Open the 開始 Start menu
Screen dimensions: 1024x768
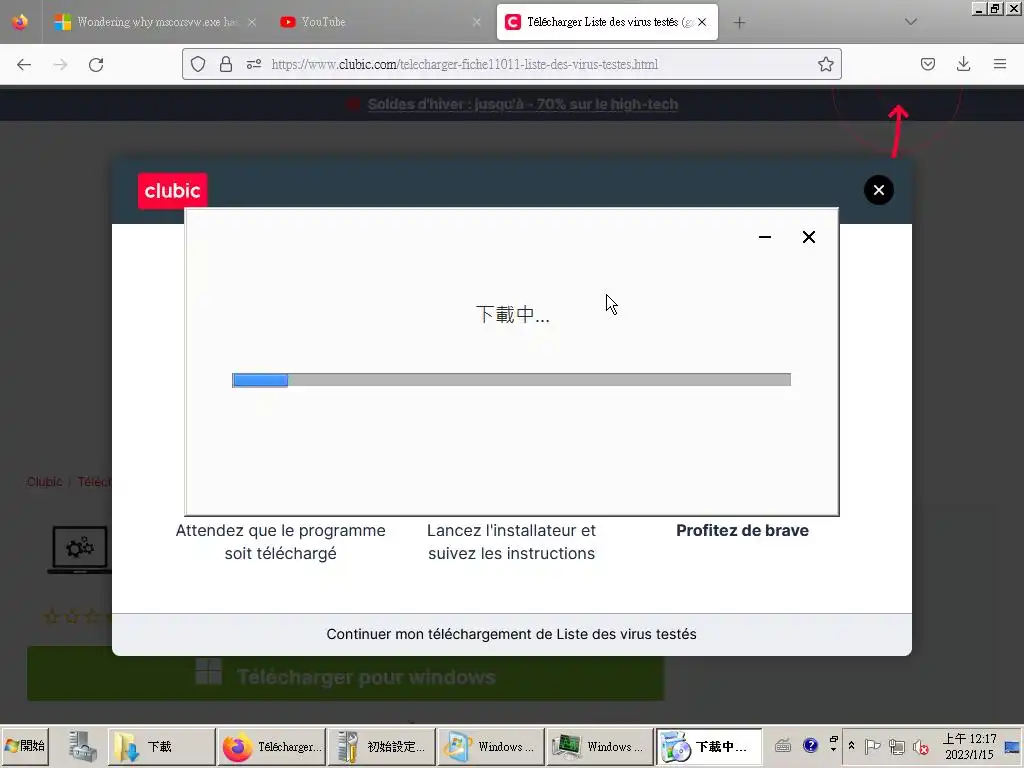(x=25, y=746)
